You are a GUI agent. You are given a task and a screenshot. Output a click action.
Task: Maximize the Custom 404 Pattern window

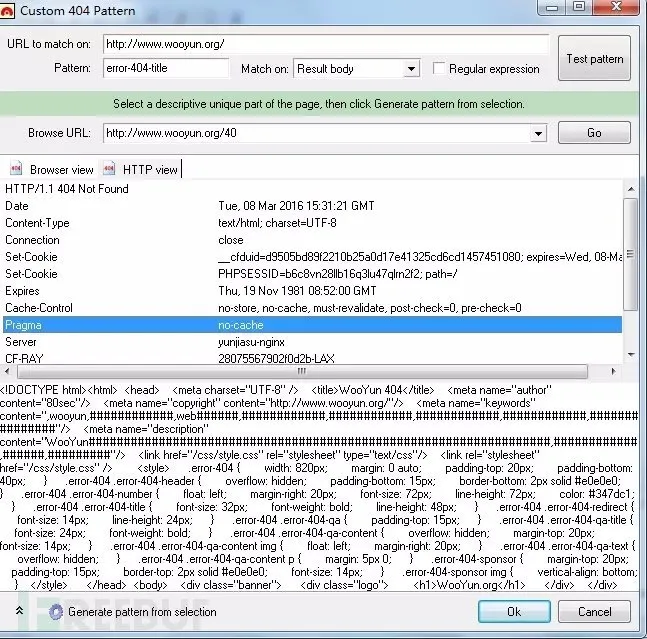pos(579,7)
